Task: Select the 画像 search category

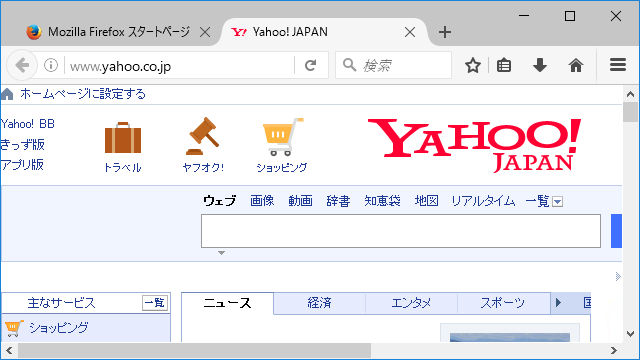Action: click(x=262, y=201)
